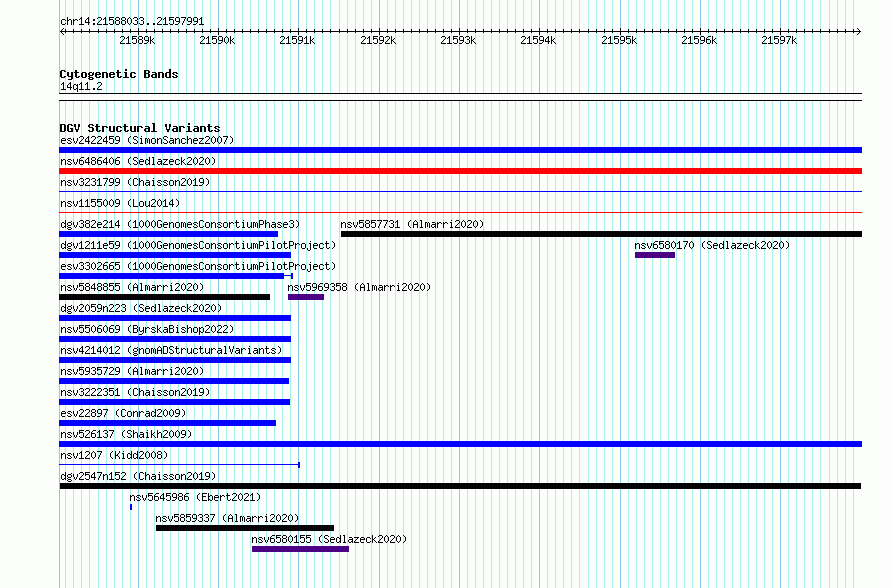Open the nsv6486406 (Sedlazeck2020) variant label
Viewport: 890px width, 588px height.
tap(138, 161)
